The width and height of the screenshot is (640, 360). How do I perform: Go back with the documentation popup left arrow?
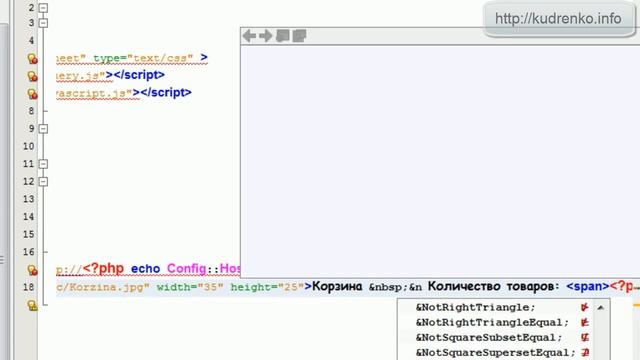point(249,36)
